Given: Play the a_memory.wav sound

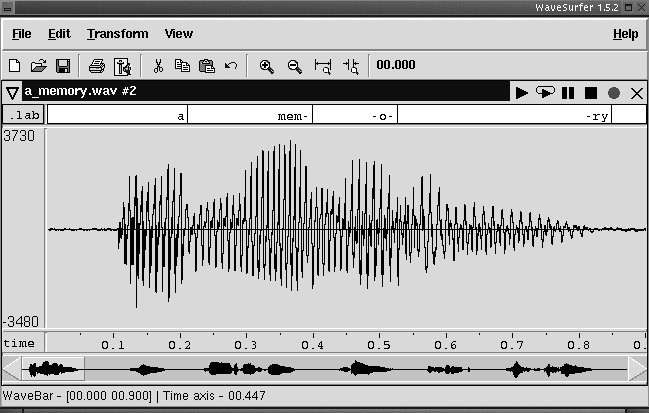Looking at the screenshot, I should pos(522,92).
